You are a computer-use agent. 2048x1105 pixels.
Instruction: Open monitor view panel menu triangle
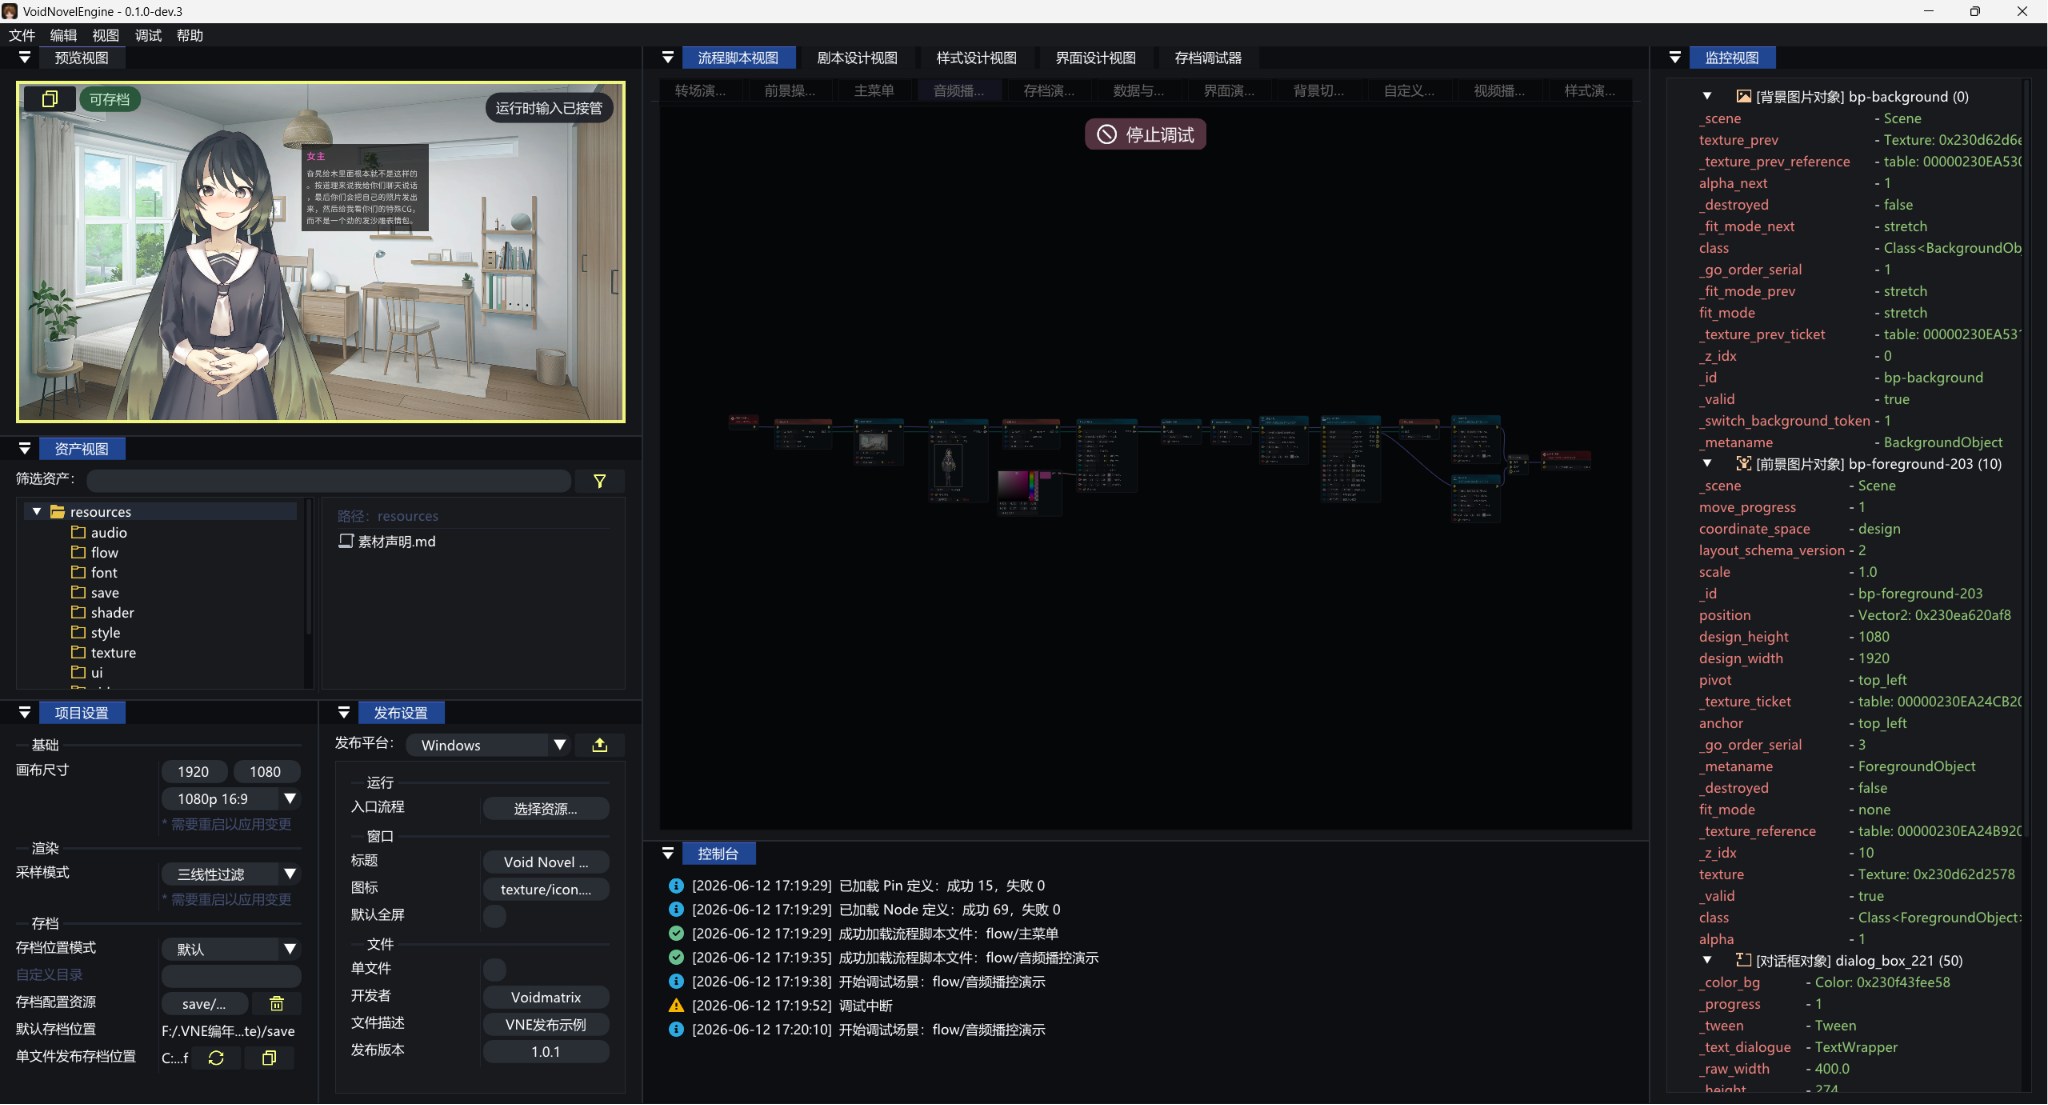point(1675,58)
